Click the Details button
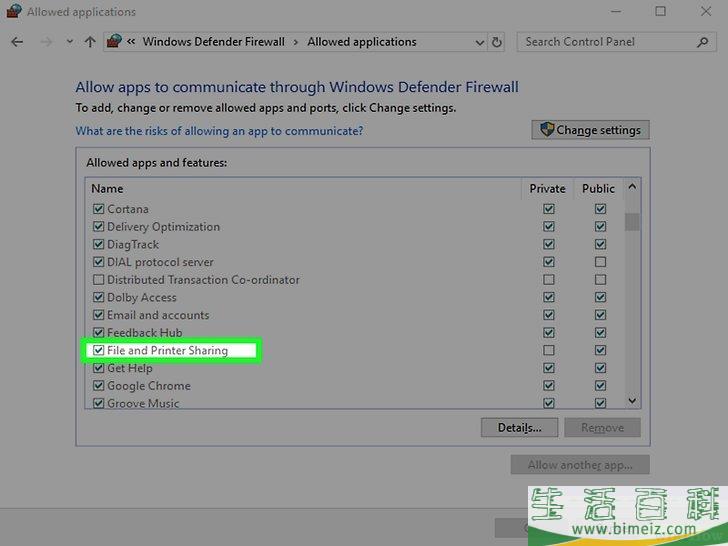This screenshot has width=728, height=546. tap(519, 428)
